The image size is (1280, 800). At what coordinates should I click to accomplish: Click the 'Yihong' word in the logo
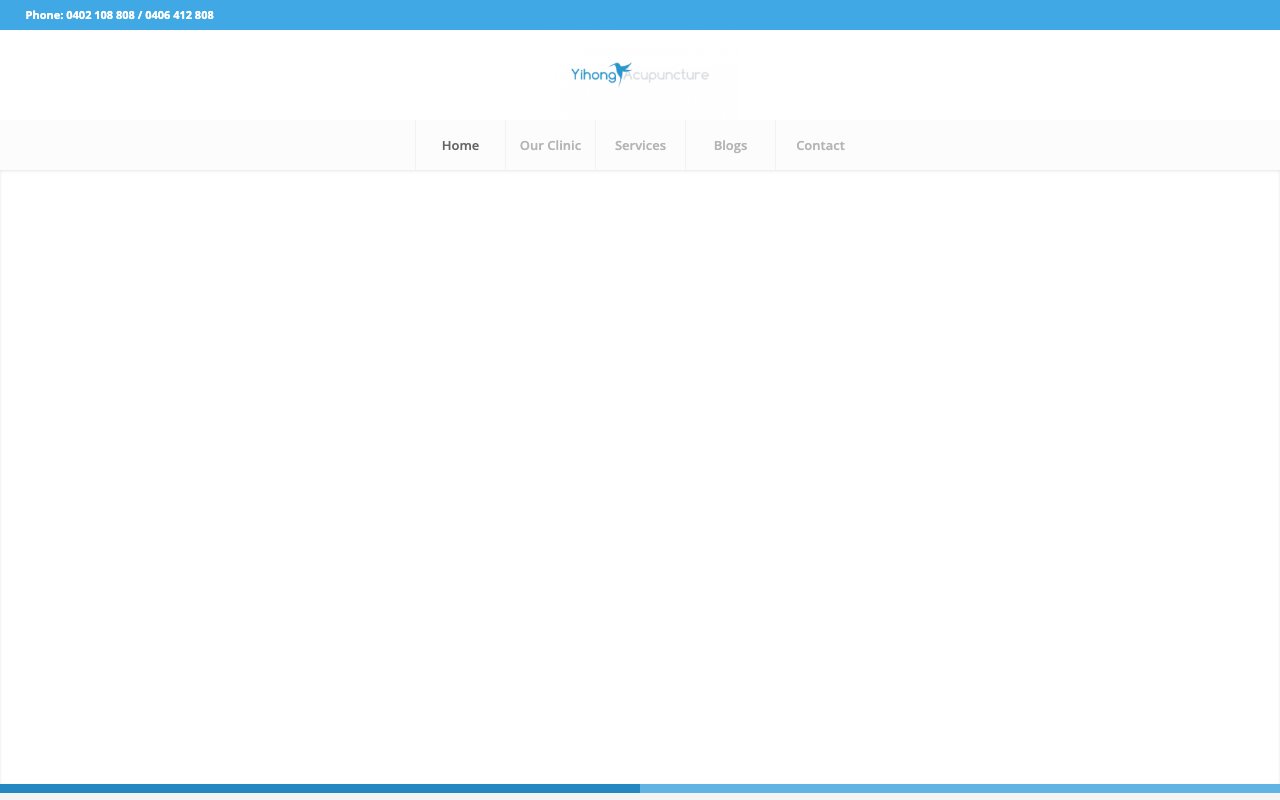[593, 75]
